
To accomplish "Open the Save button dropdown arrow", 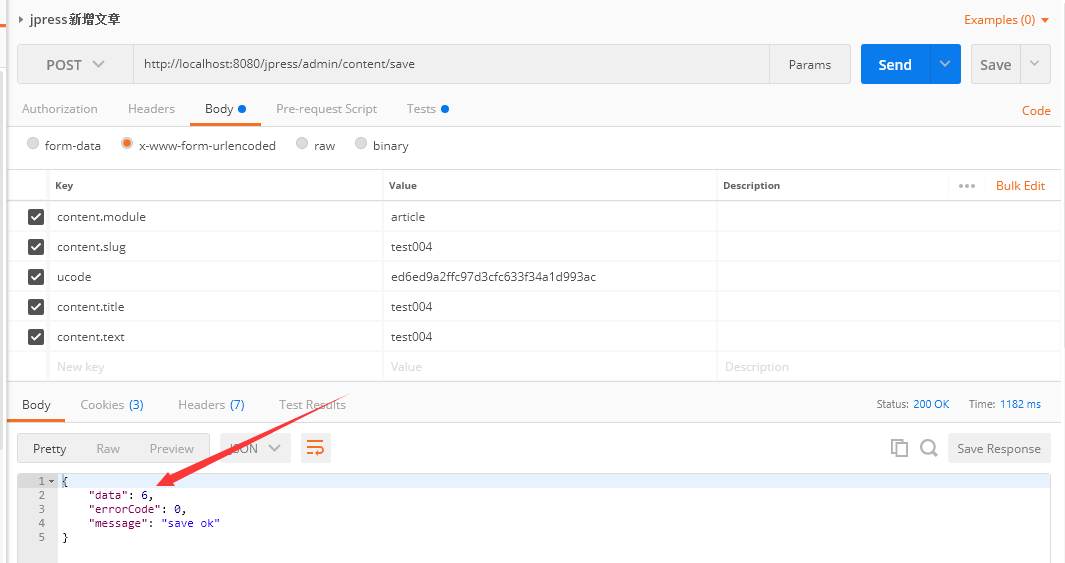I will pyautogui.click(x=1035, y=65).
